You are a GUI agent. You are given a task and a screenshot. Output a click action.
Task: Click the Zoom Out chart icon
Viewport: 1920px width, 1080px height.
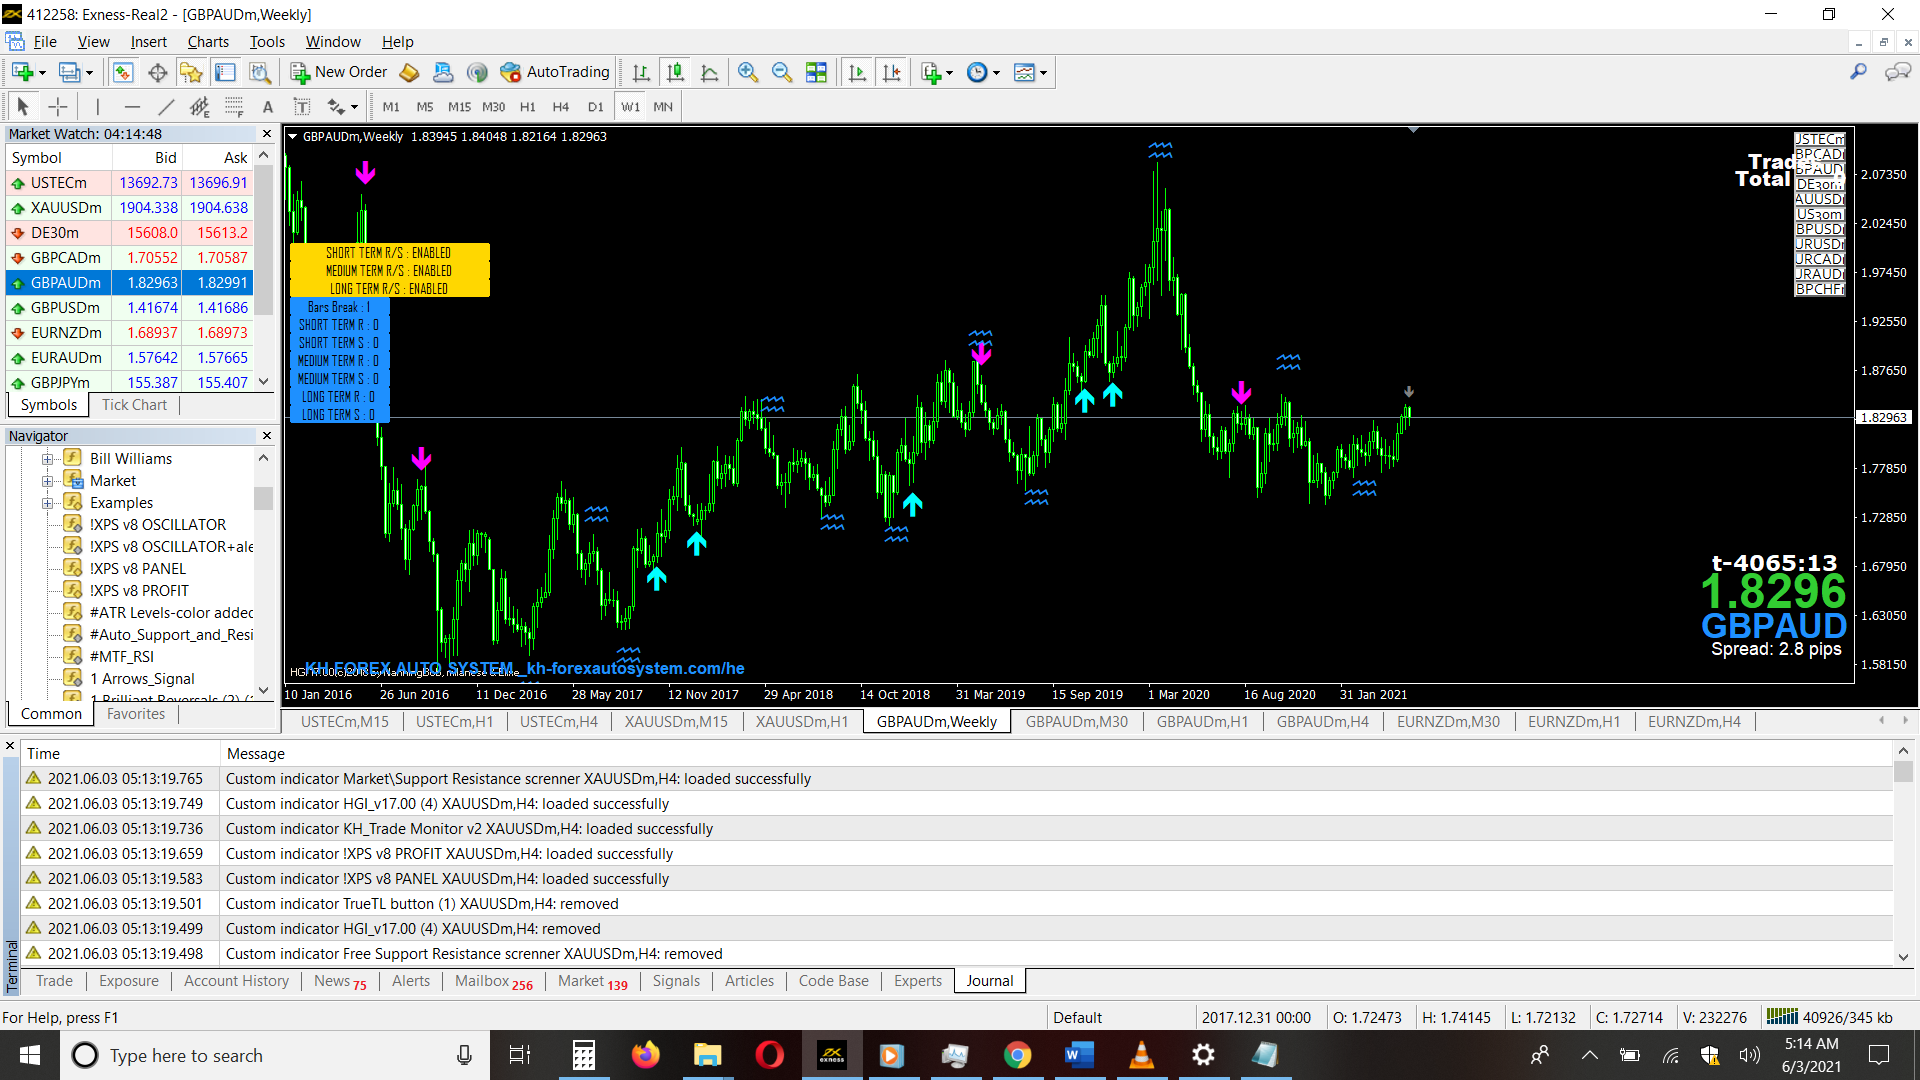click(782, 72)
